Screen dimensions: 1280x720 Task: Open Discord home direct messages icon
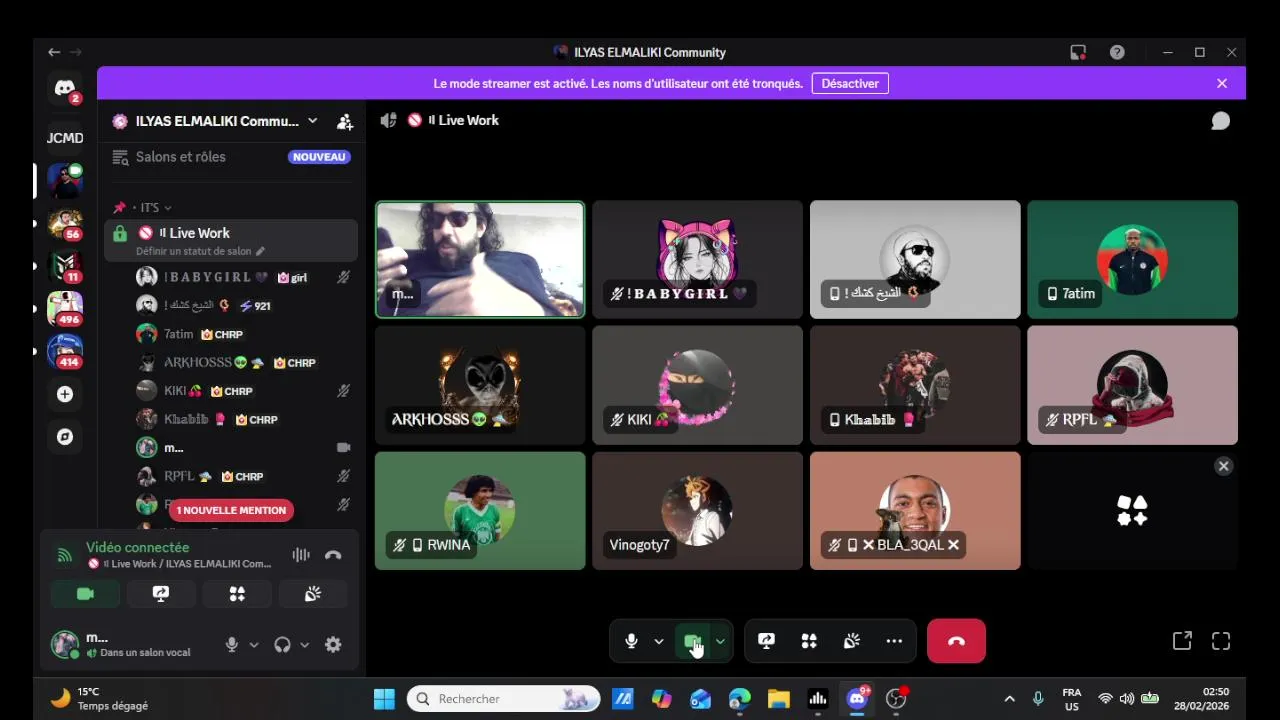point(65,88)
